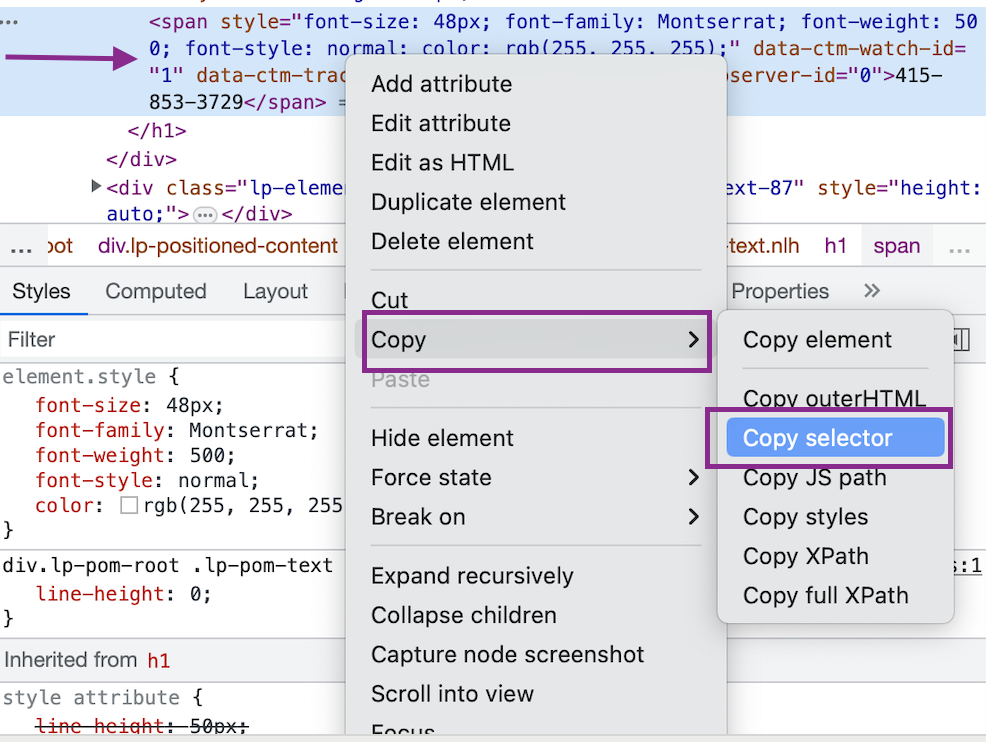Choose Delete element menu entry
This screenshot has height=742, width=986.
click(452, 241)
